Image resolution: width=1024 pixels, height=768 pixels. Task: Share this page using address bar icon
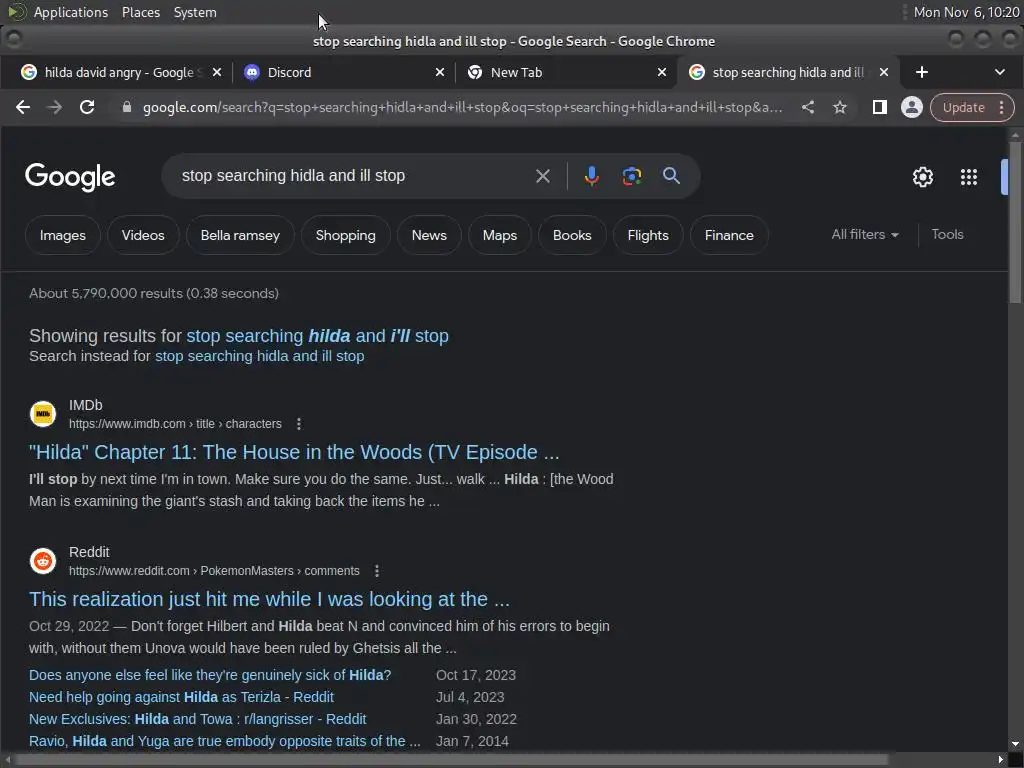(x=808, y=107)
